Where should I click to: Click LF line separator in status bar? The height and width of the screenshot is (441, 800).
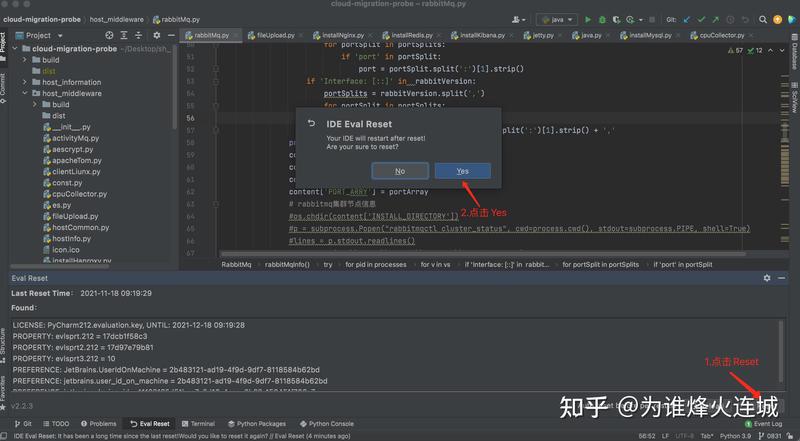(x=665, y=436)
